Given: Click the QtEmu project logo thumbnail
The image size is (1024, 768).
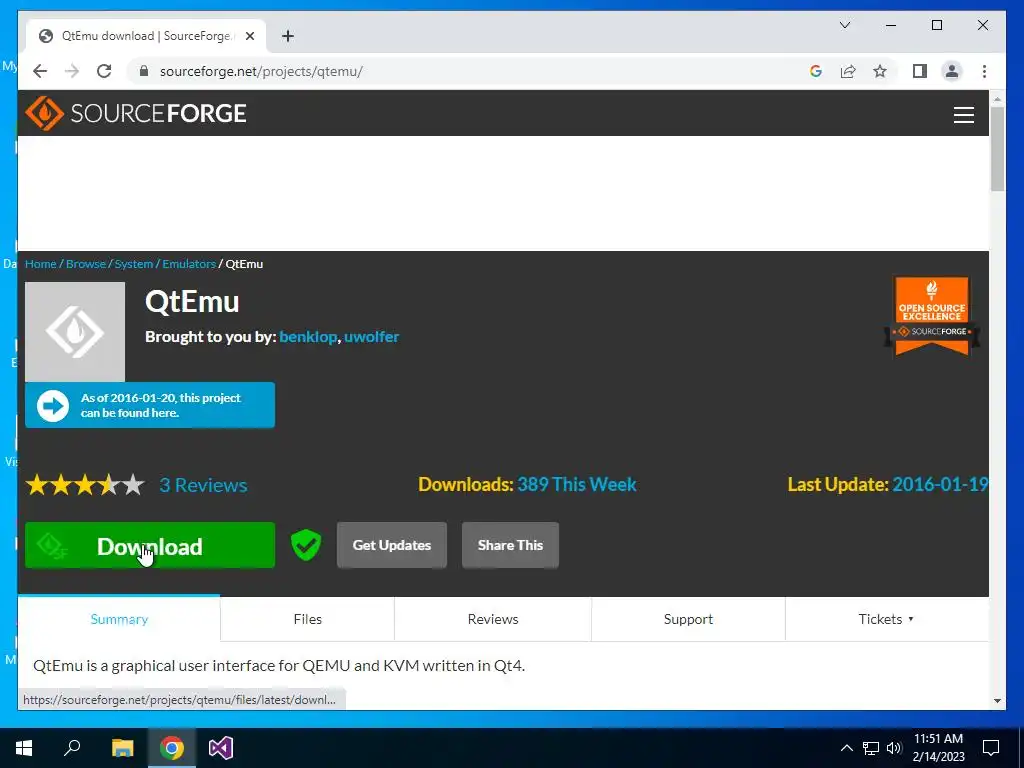Looking at the screenshot, I should coord(75,332).
